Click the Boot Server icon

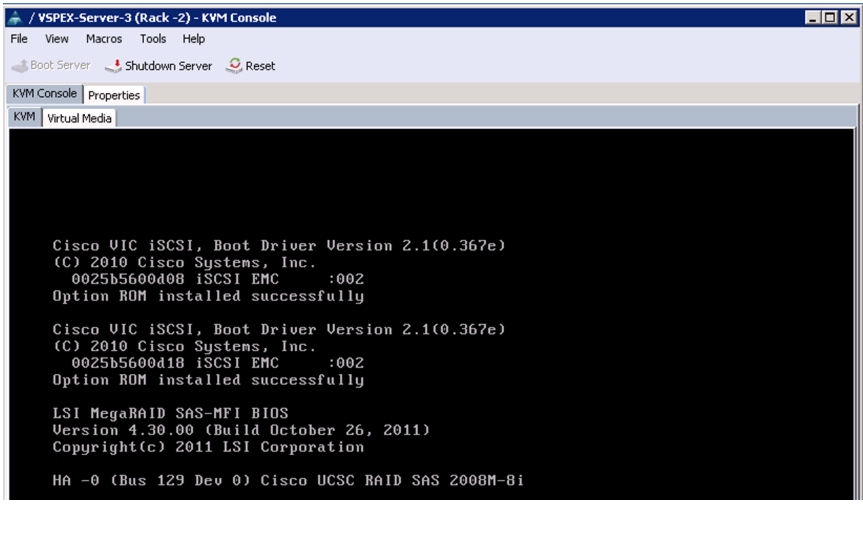tap(20, 66)
